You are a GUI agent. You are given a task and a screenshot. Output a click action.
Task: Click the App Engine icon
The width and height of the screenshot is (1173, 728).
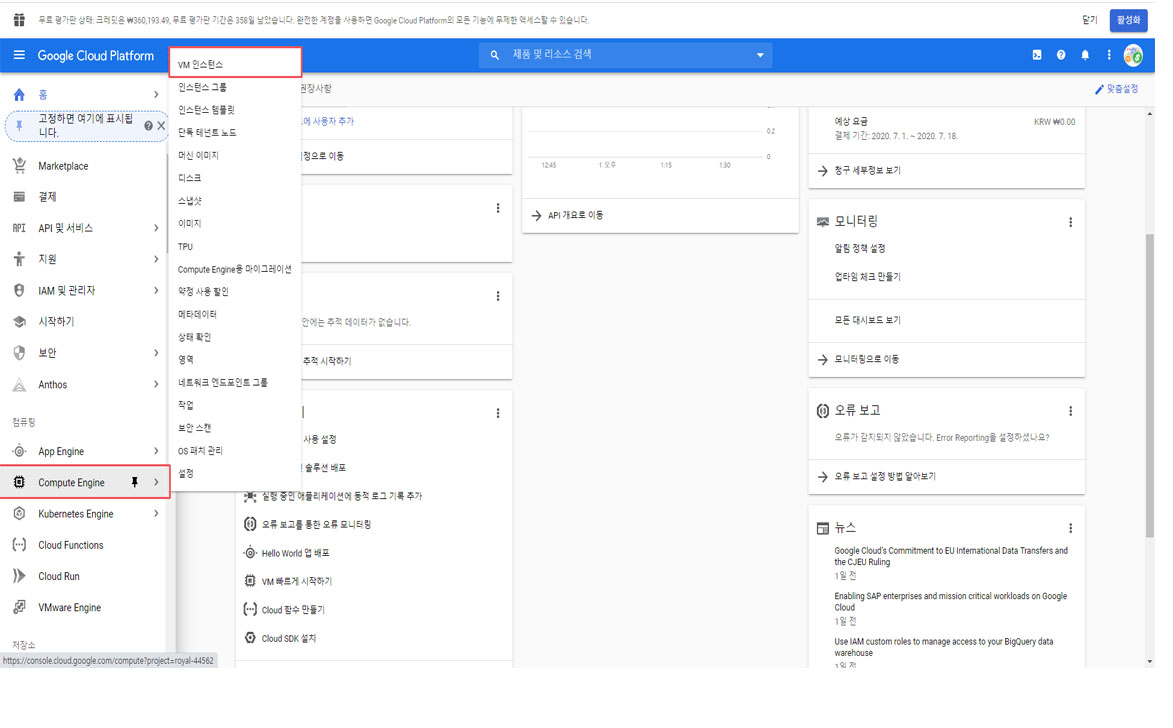click(x=19, y=451)
